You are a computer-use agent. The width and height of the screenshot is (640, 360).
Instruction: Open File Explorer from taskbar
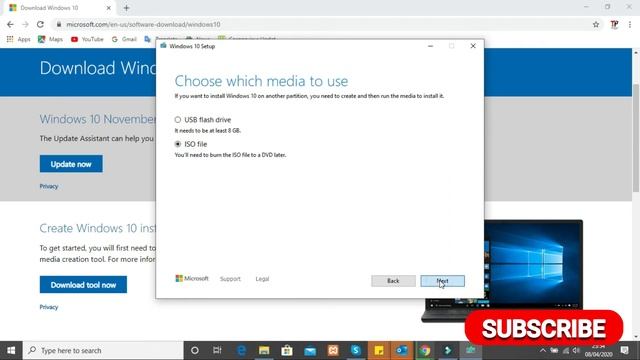tap(264, 350)
